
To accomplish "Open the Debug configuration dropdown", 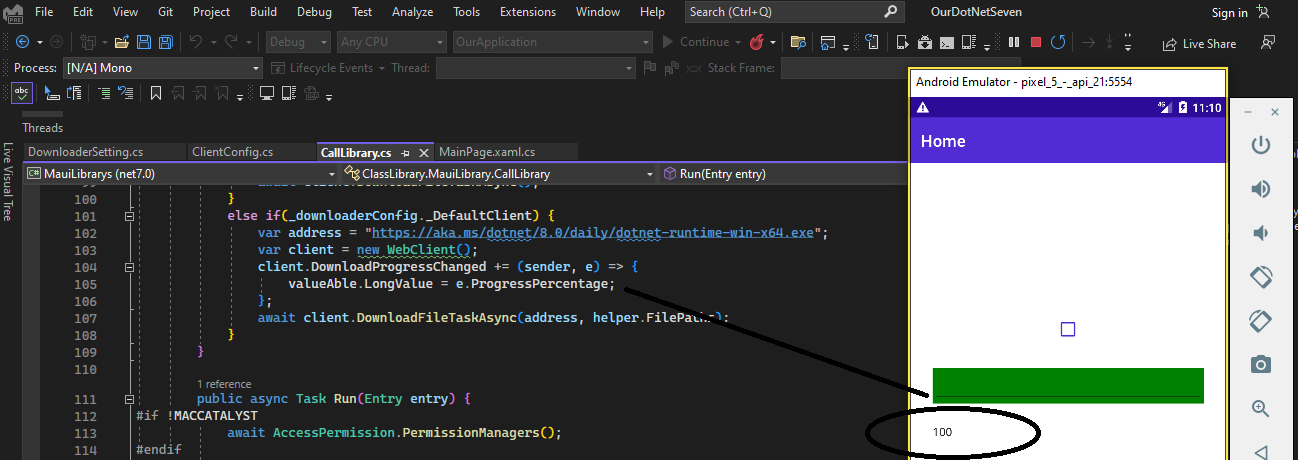I will click(x=298, y=43).
